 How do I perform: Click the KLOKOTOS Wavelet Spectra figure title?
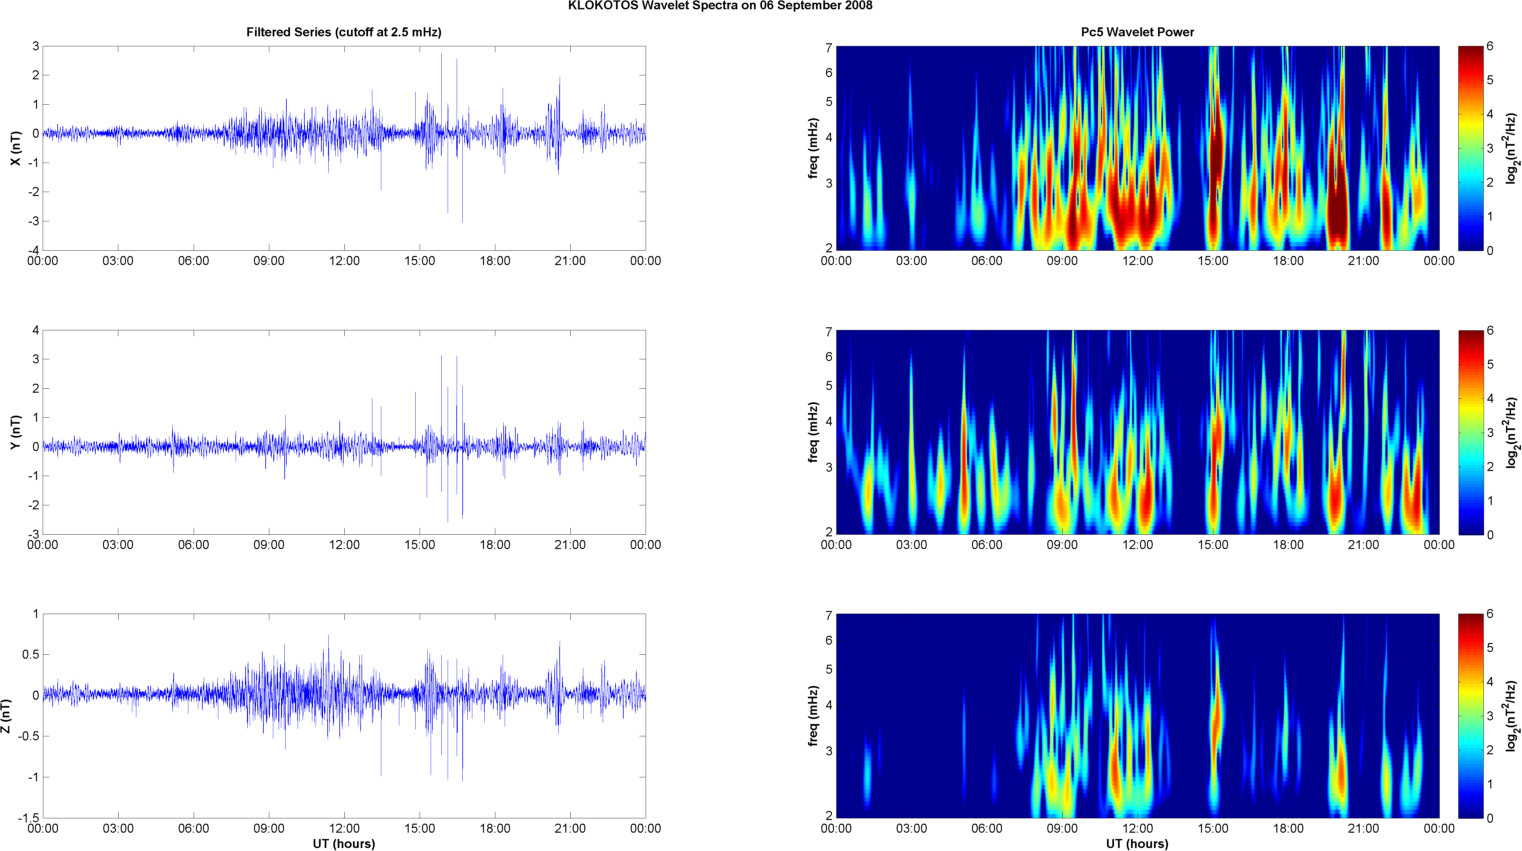pos(720,6)
